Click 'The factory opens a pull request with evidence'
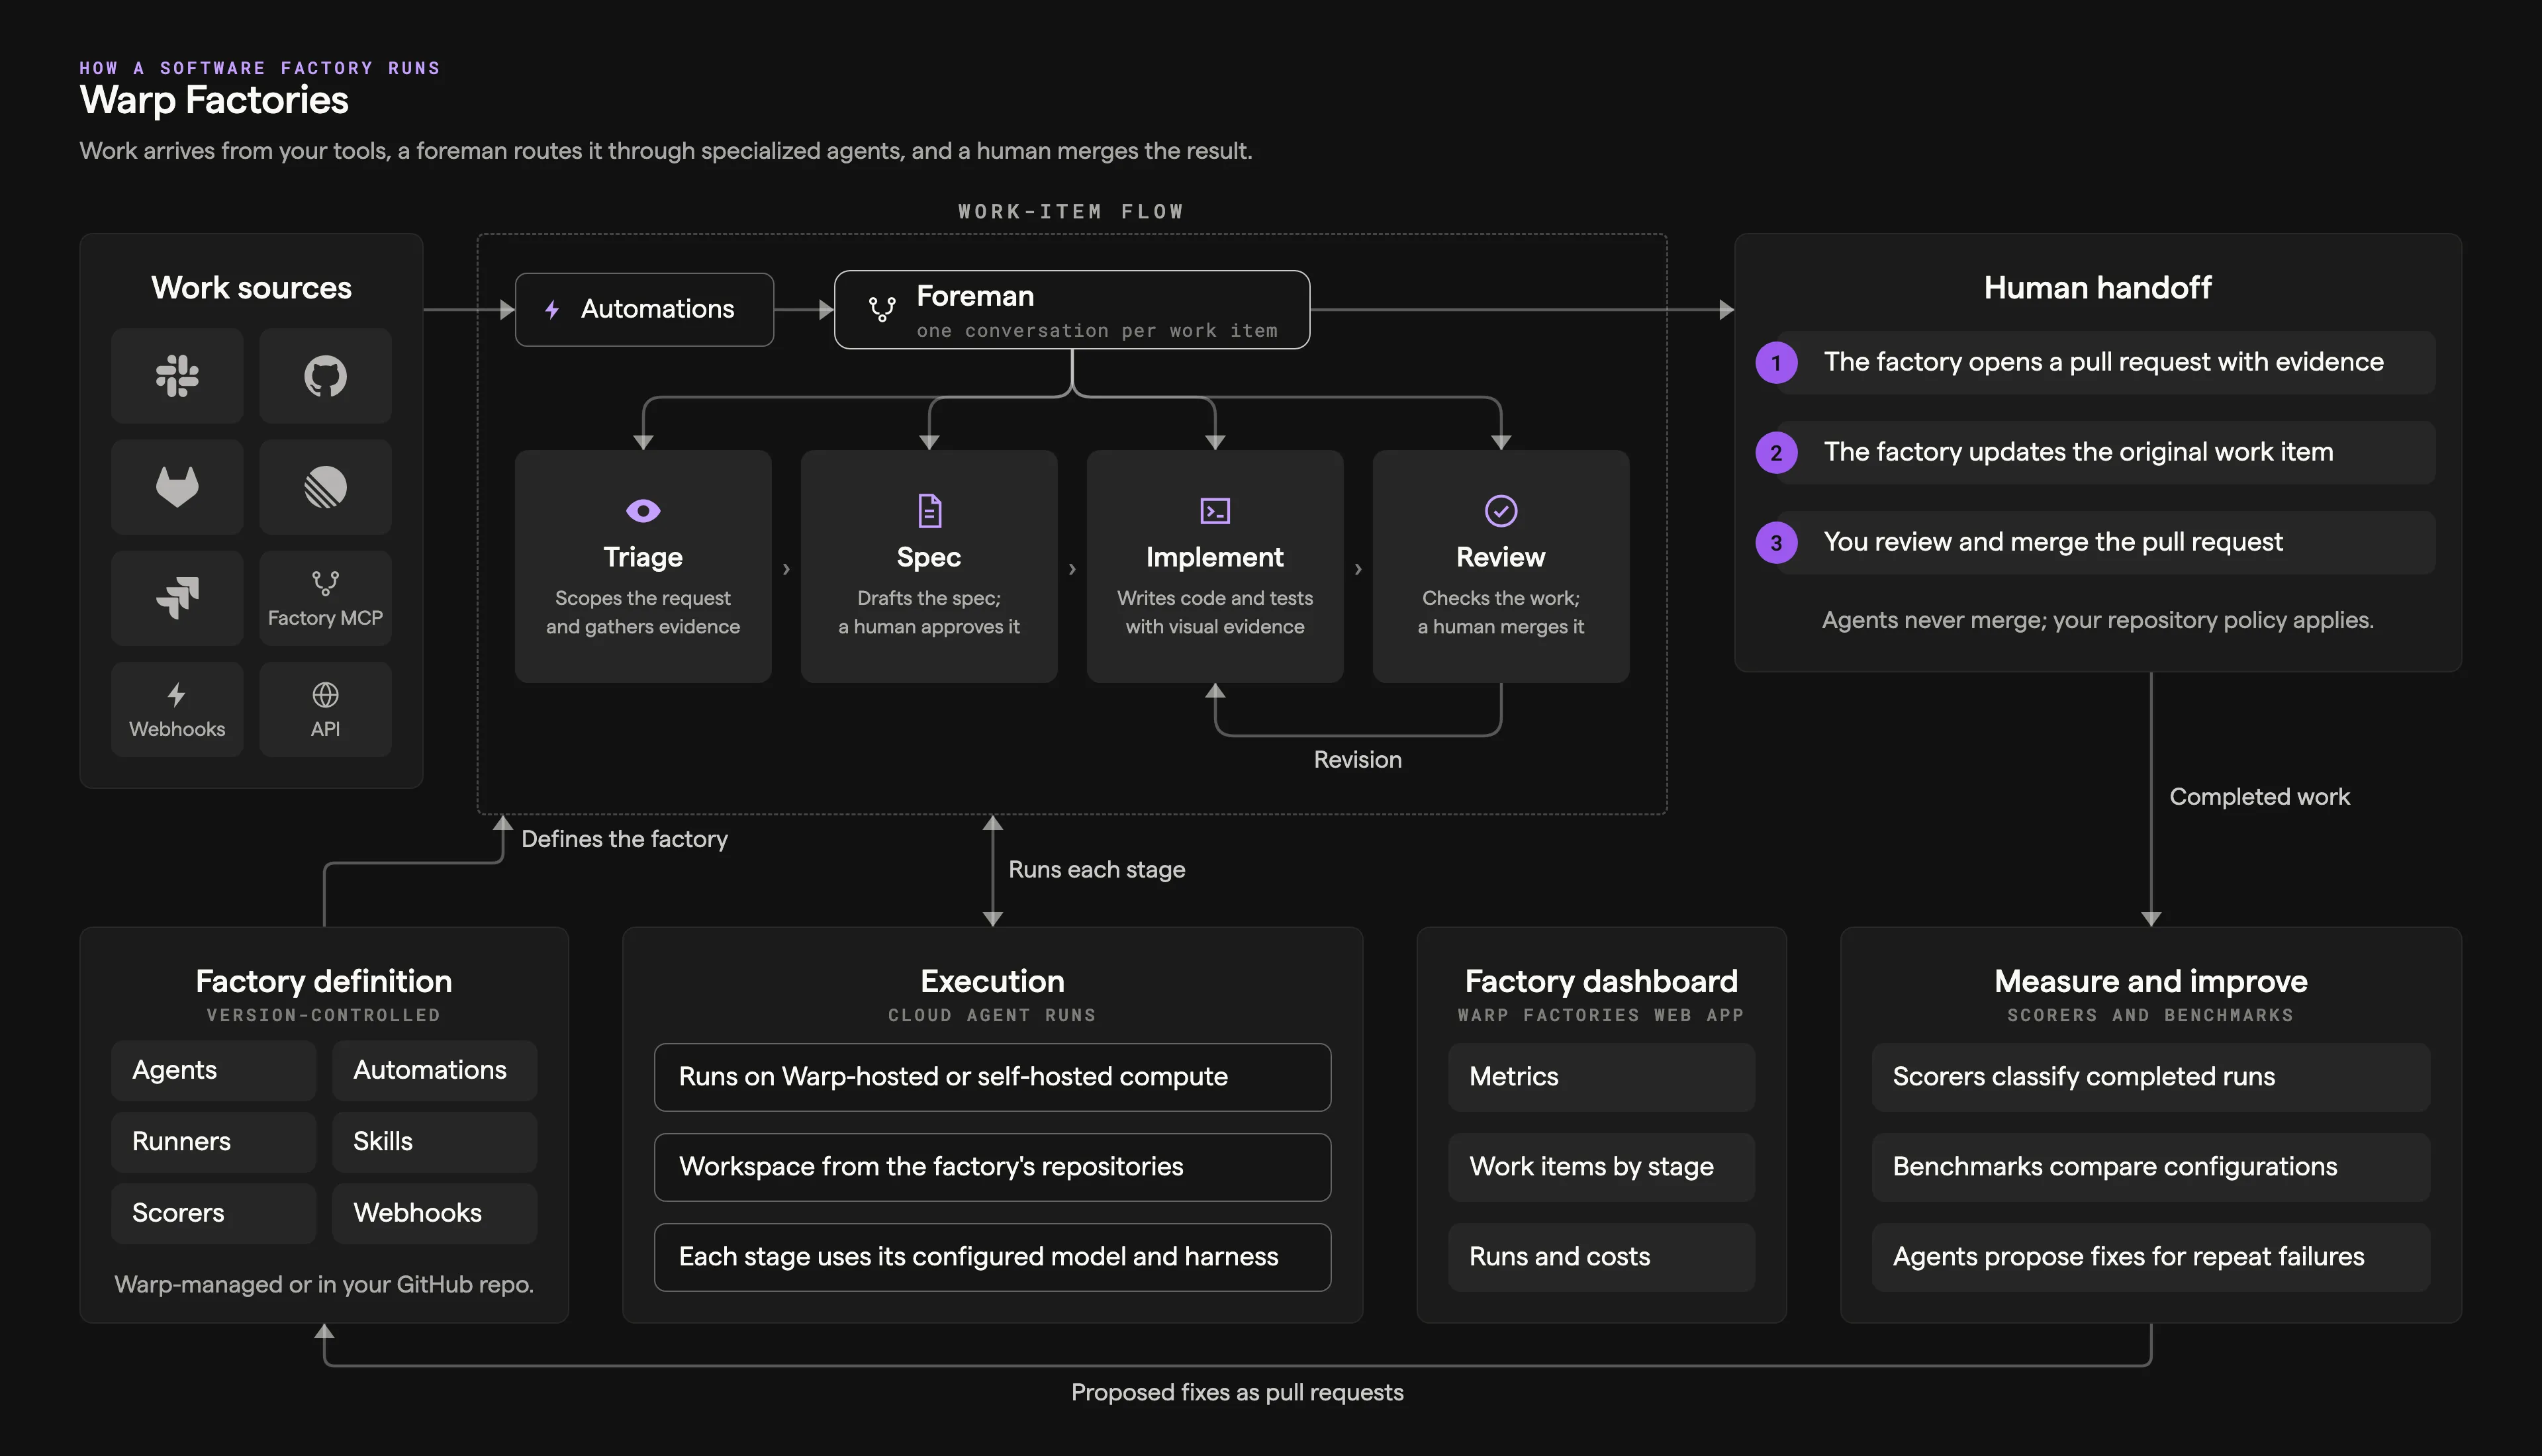Viewport: 2542px width, 1456px height. pyautogui.click(x=2106, y=363)
